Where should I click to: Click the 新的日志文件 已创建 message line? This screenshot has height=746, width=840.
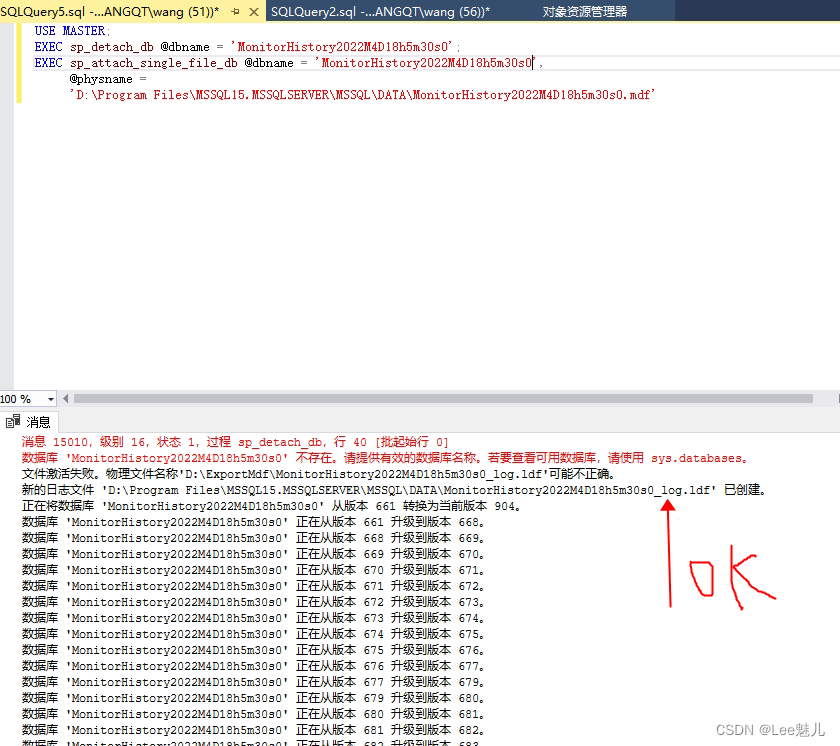pyautogui.click(x=394, y=490)
